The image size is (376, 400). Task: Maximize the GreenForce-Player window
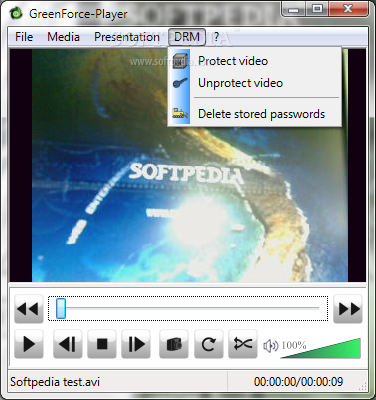317,8
